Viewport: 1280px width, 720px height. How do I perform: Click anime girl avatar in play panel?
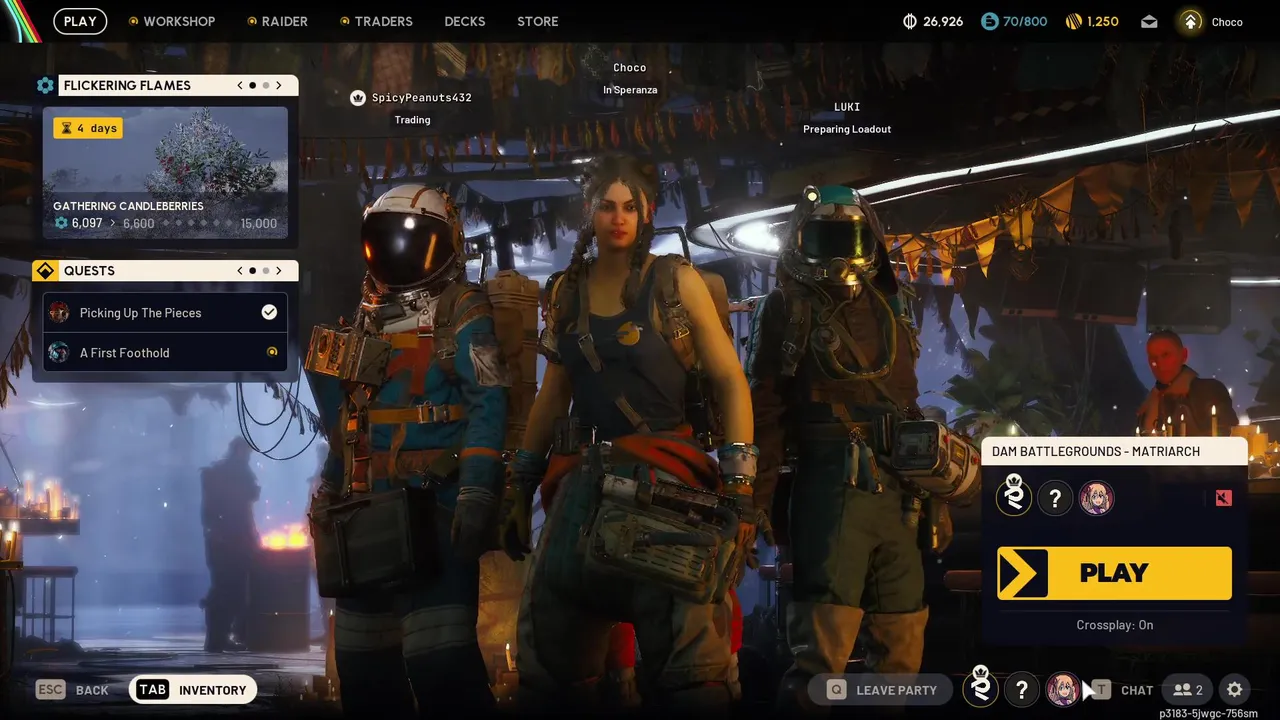[x=1097, y=498]
